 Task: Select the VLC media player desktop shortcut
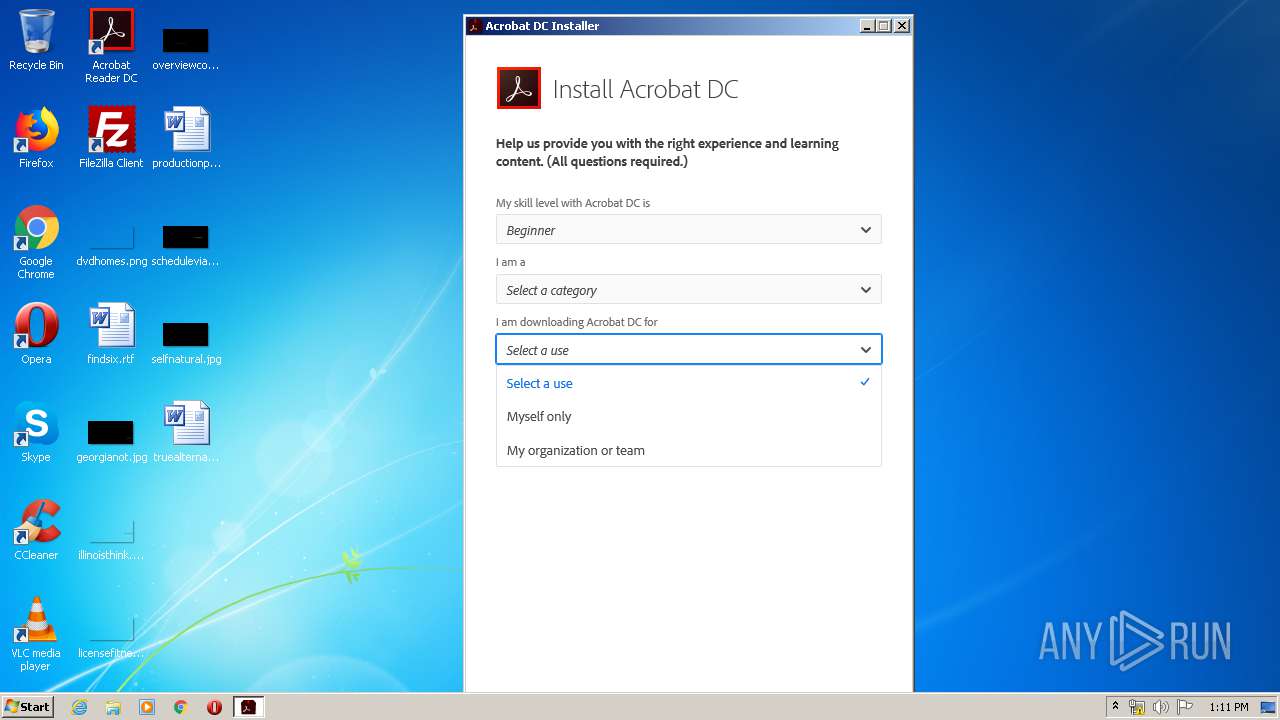point(36,634)
